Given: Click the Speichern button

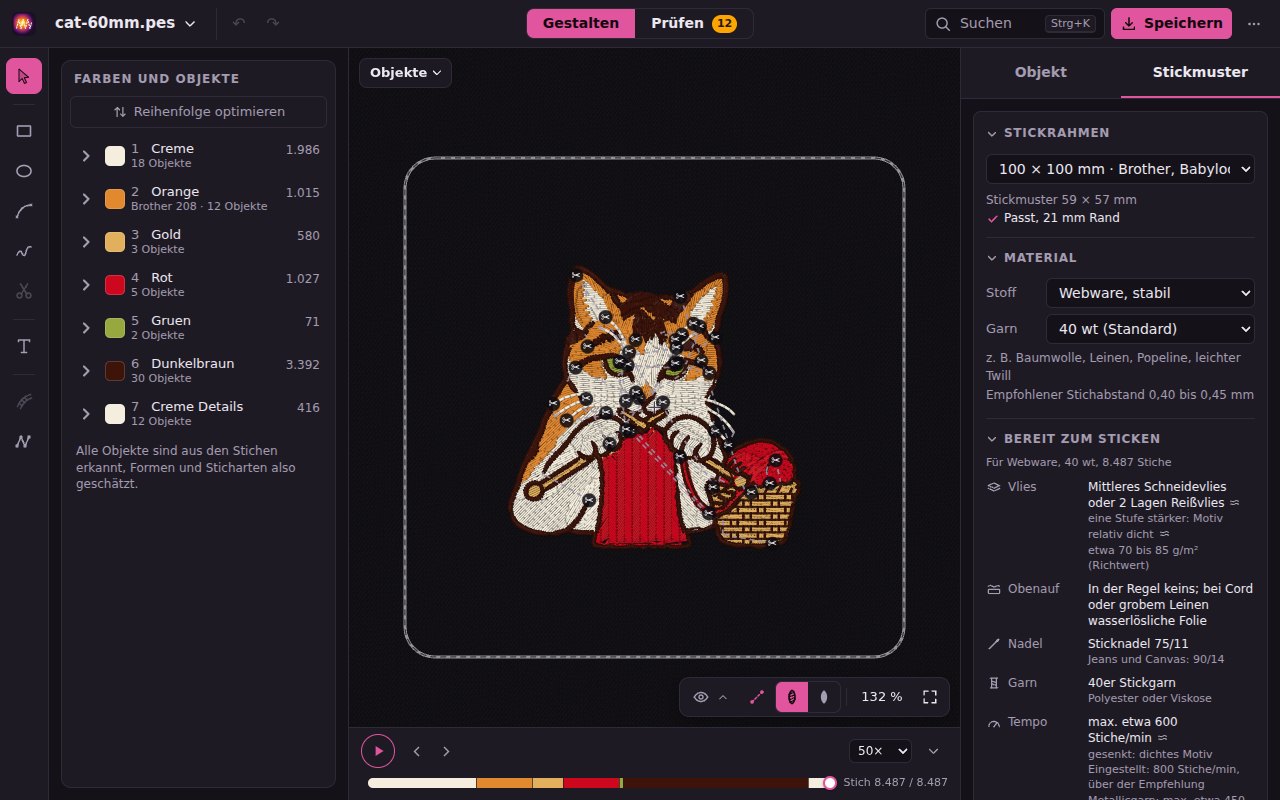Looking at the screenshot, I should (x=1171, y=23).
